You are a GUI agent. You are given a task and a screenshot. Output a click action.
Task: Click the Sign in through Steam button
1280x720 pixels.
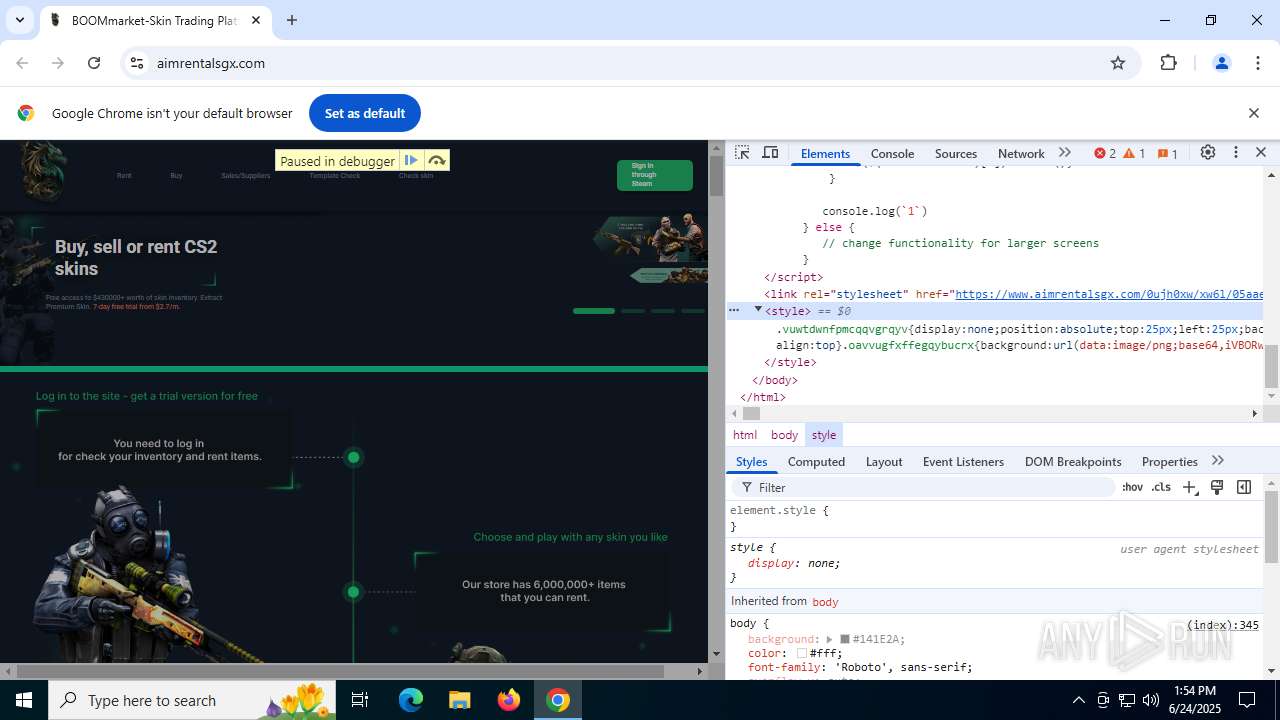tap(654, 175)
